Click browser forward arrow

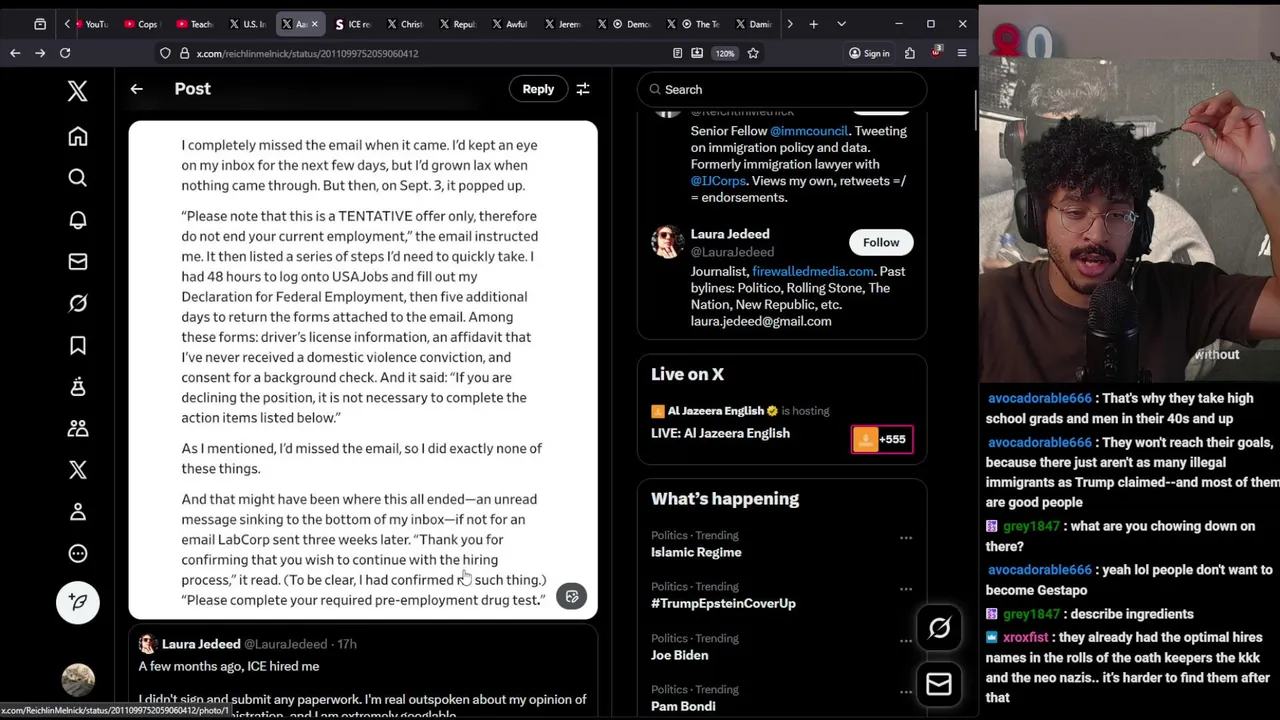(40, 53)
